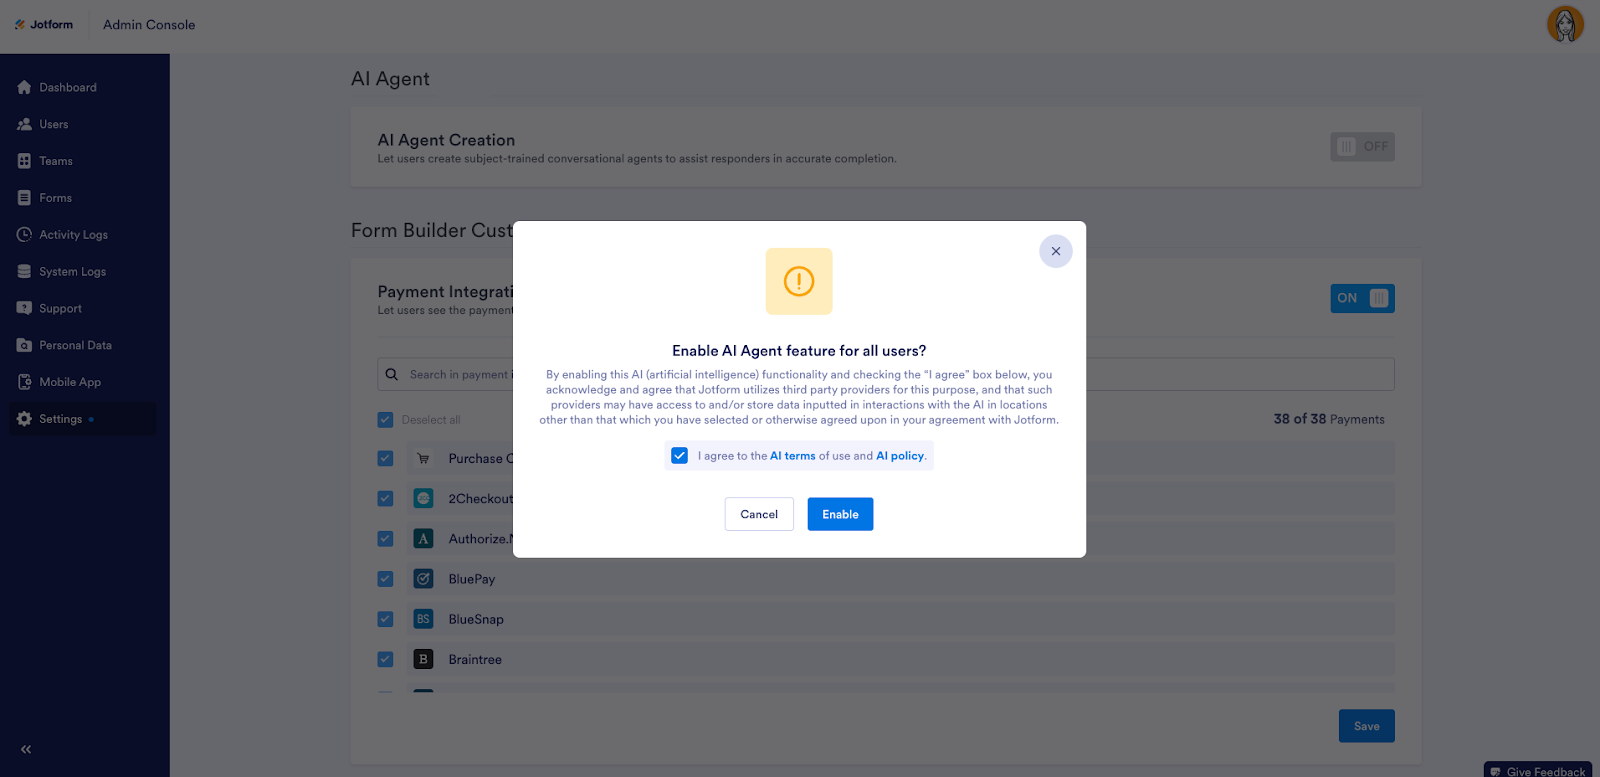Click the BluePay payment icon
The image size is (1600, 777).
pos(423,579)
